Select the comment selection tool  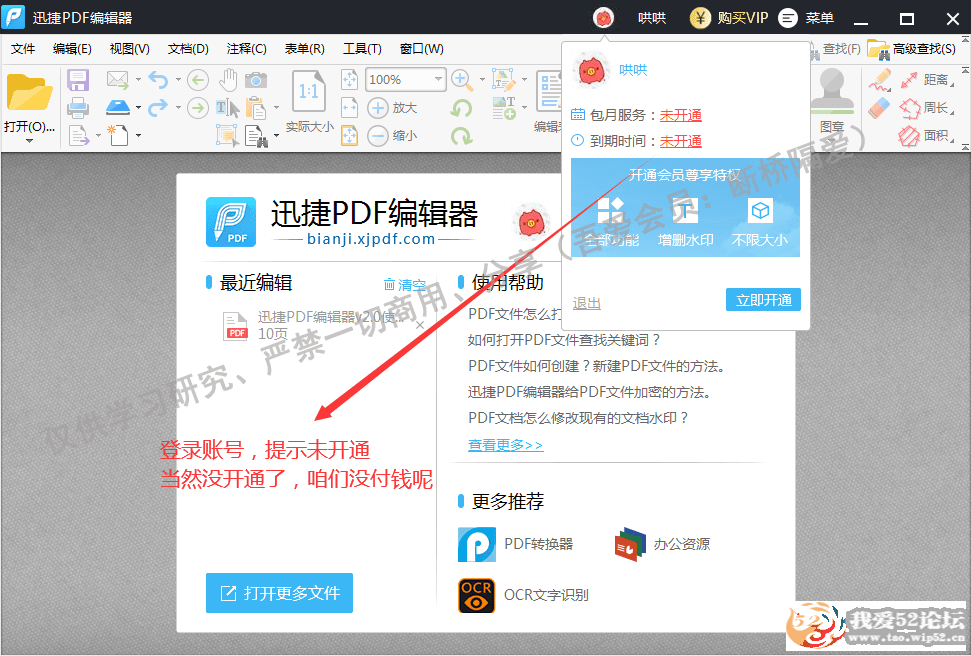(x=227, y=135)
